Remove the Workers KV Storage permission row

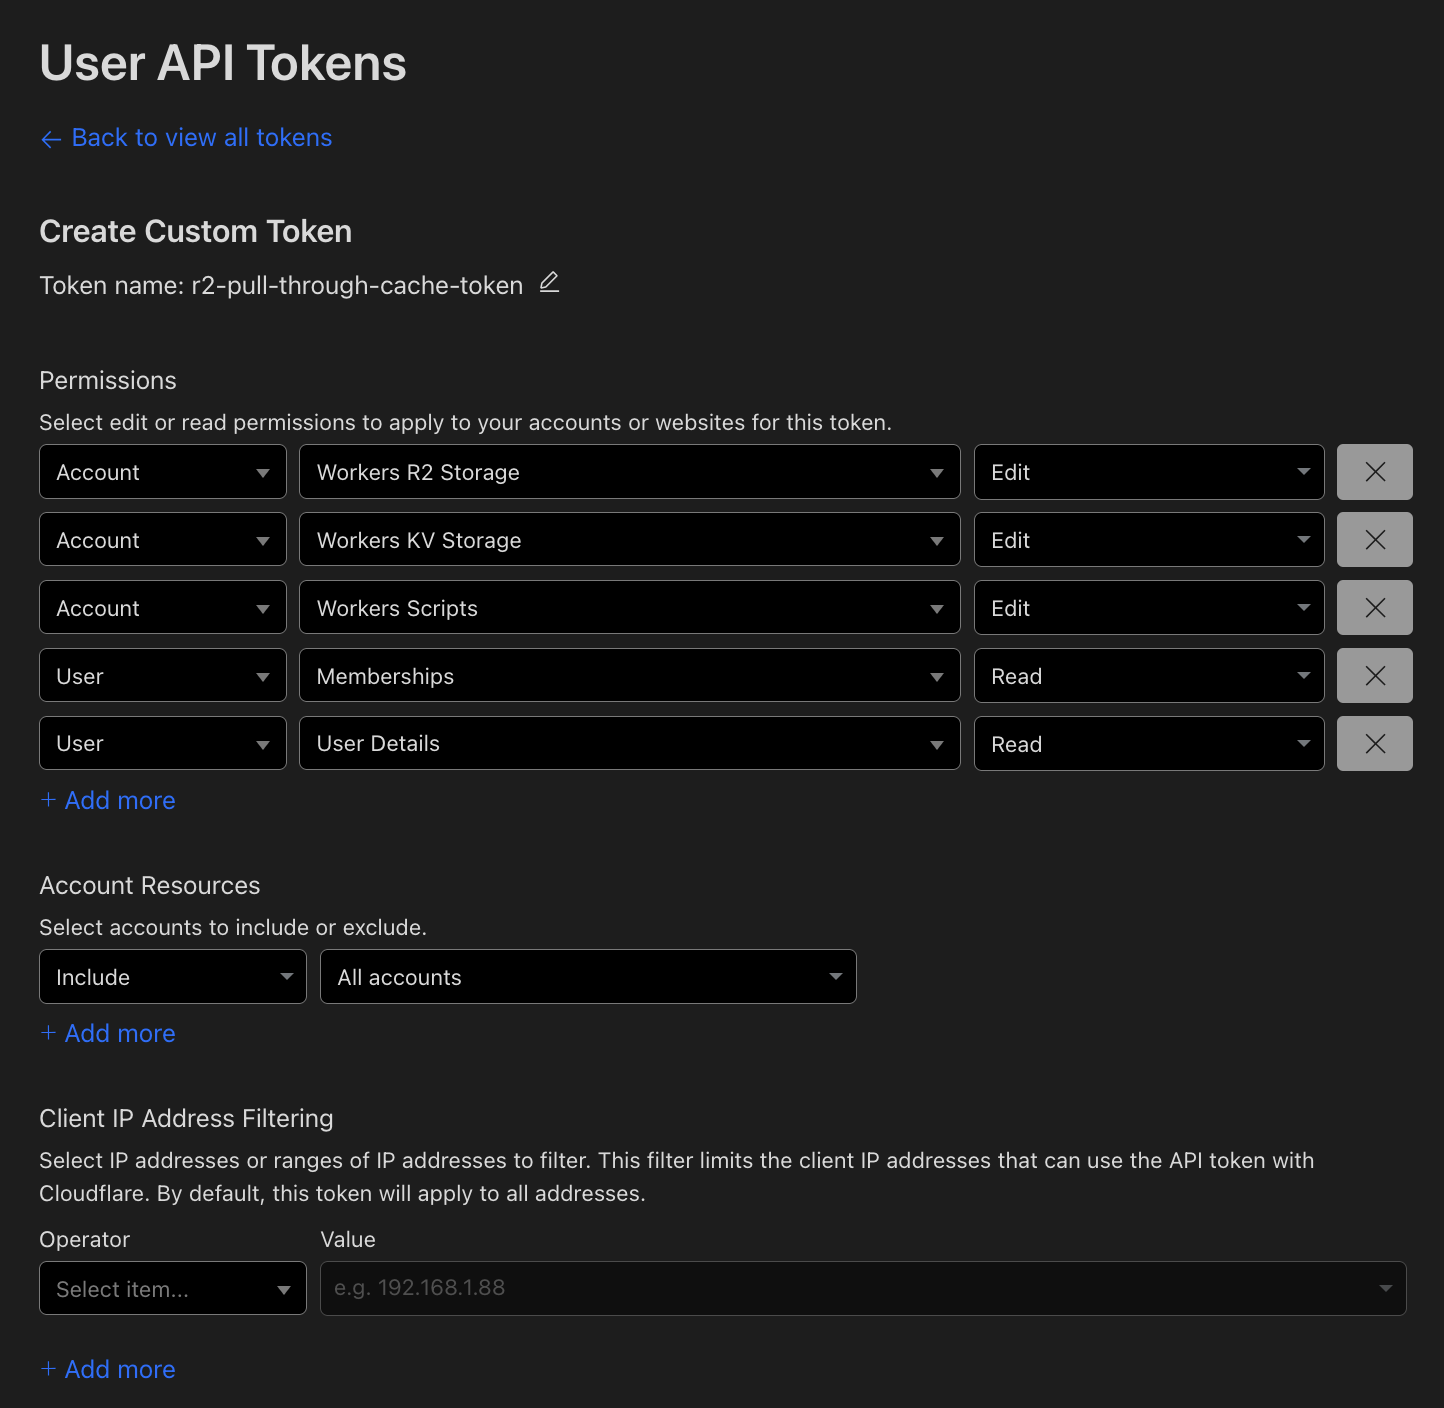coord(1375,540)
